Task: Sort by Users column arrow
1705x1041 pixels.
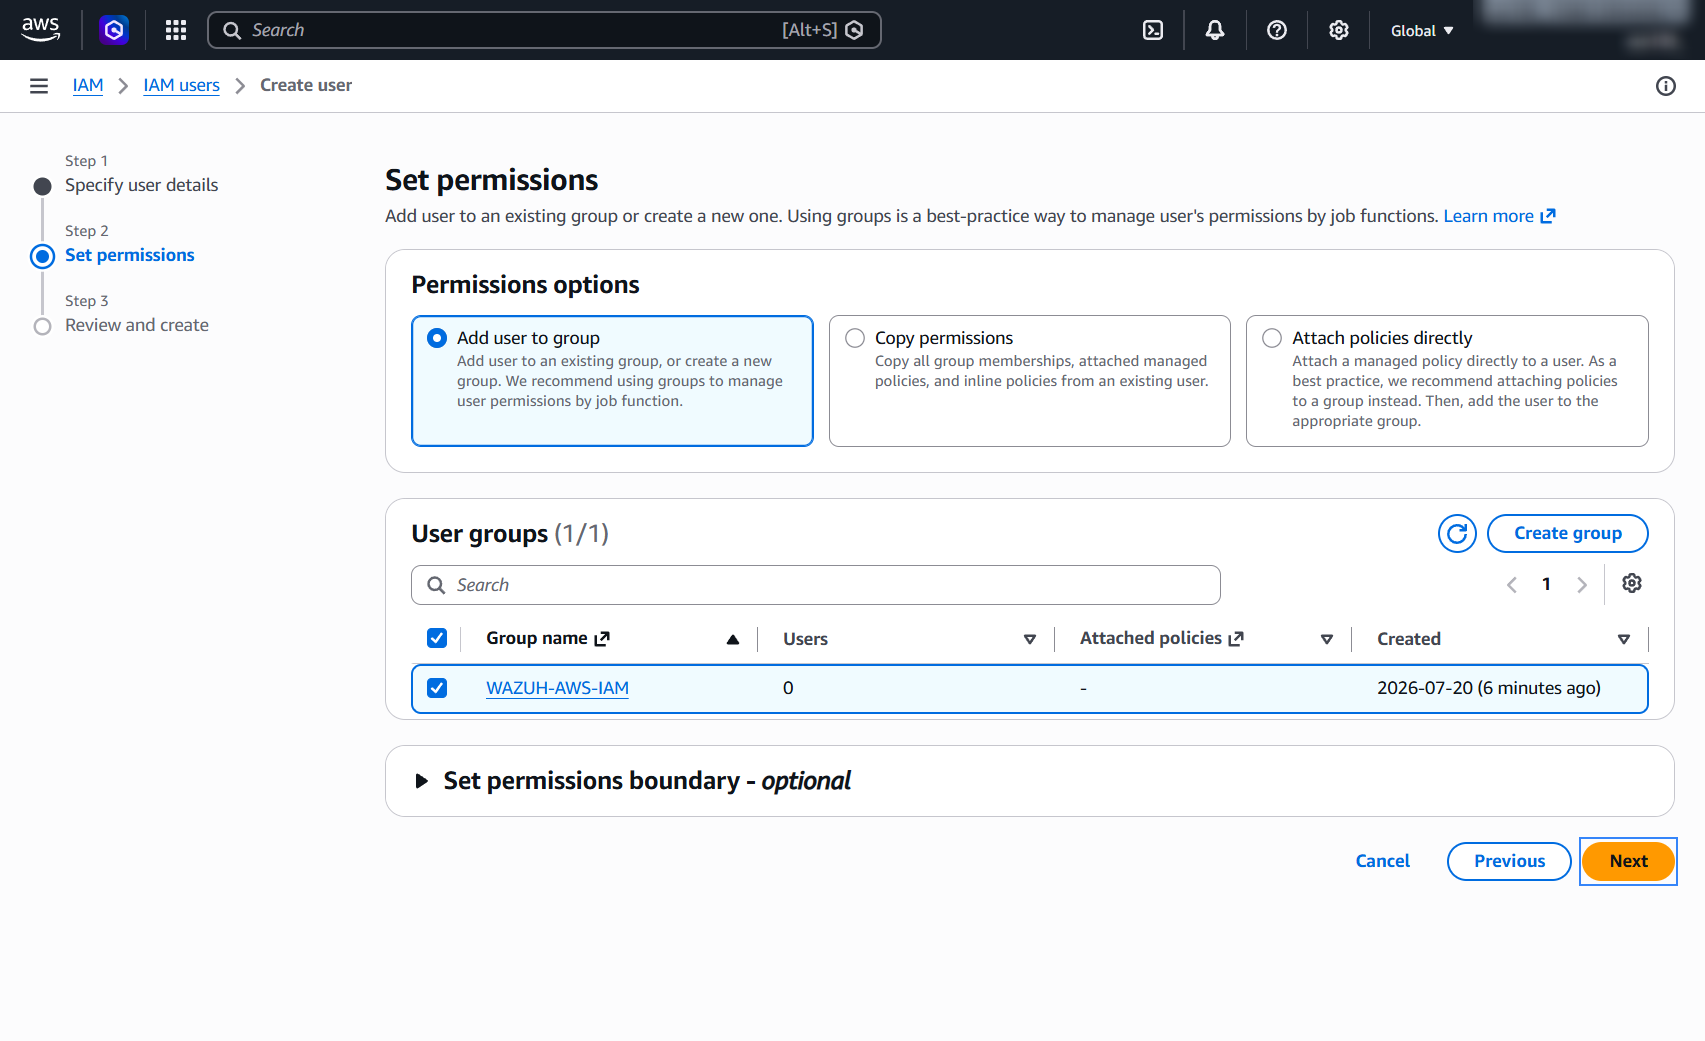Action: 1030,639
